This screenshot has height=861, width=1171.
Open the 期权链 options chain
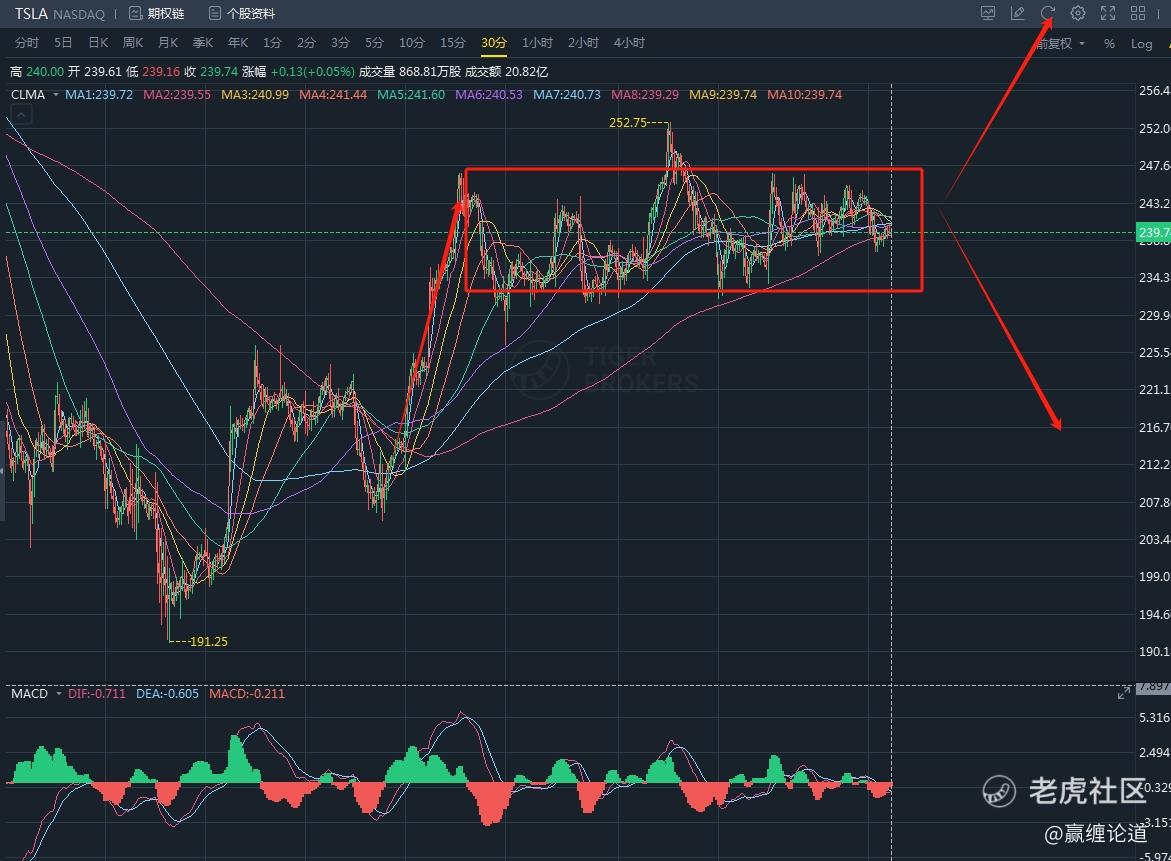pos(157,13)
